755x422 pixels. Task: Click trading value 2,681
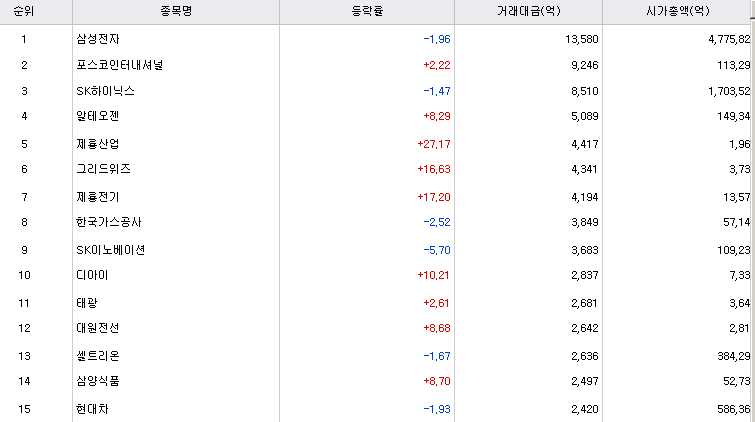[x=584, y=303]
